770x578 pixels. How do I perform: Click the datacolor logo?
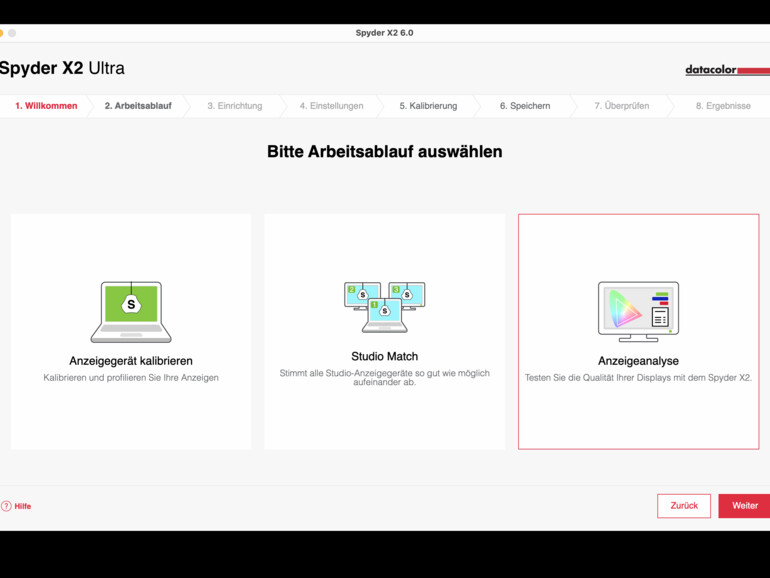[x=727, y=70]
